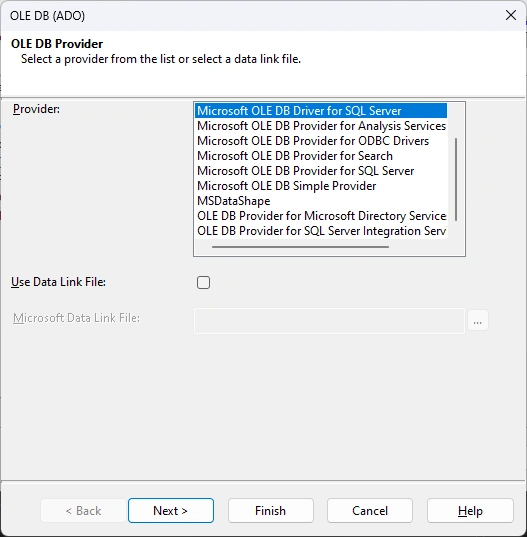Select Microsoft OLE DB Driver for SQL Server
The image size is (527, 537).
(x=321, y=111)
